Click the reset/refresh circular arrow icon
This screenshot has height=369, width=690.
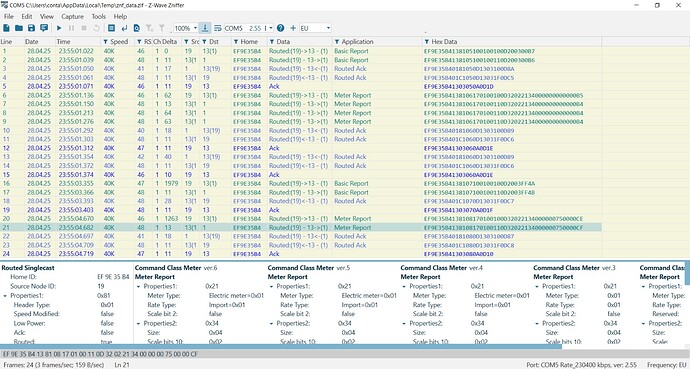96,28
